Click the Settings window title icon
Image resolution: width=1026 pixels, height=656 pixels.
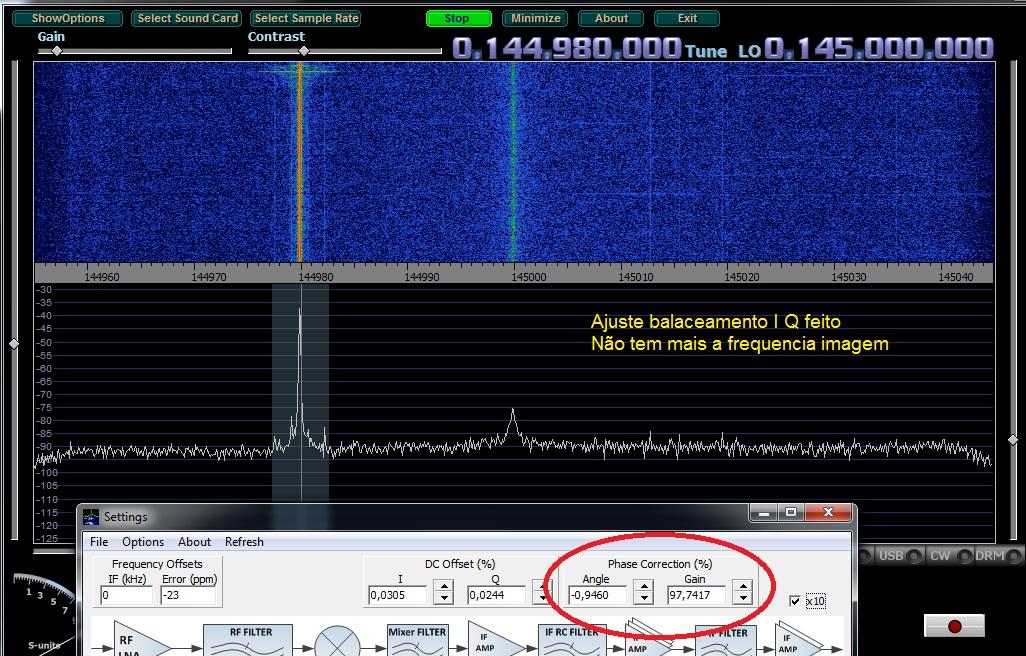pyautogui.click(x=92, y=517)
